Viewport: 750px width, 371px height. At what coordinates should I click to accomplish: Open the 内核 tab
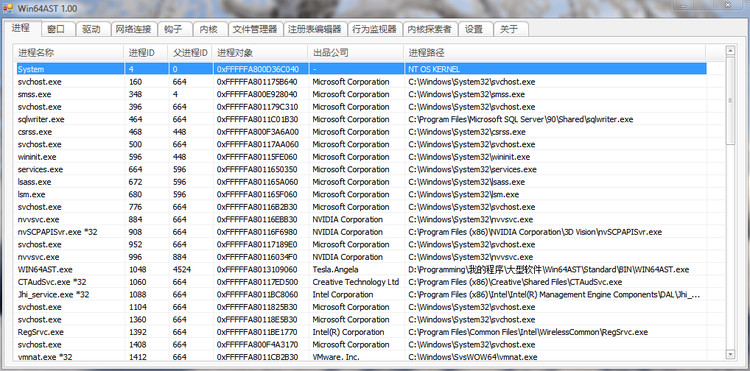(x=210, y=29)
